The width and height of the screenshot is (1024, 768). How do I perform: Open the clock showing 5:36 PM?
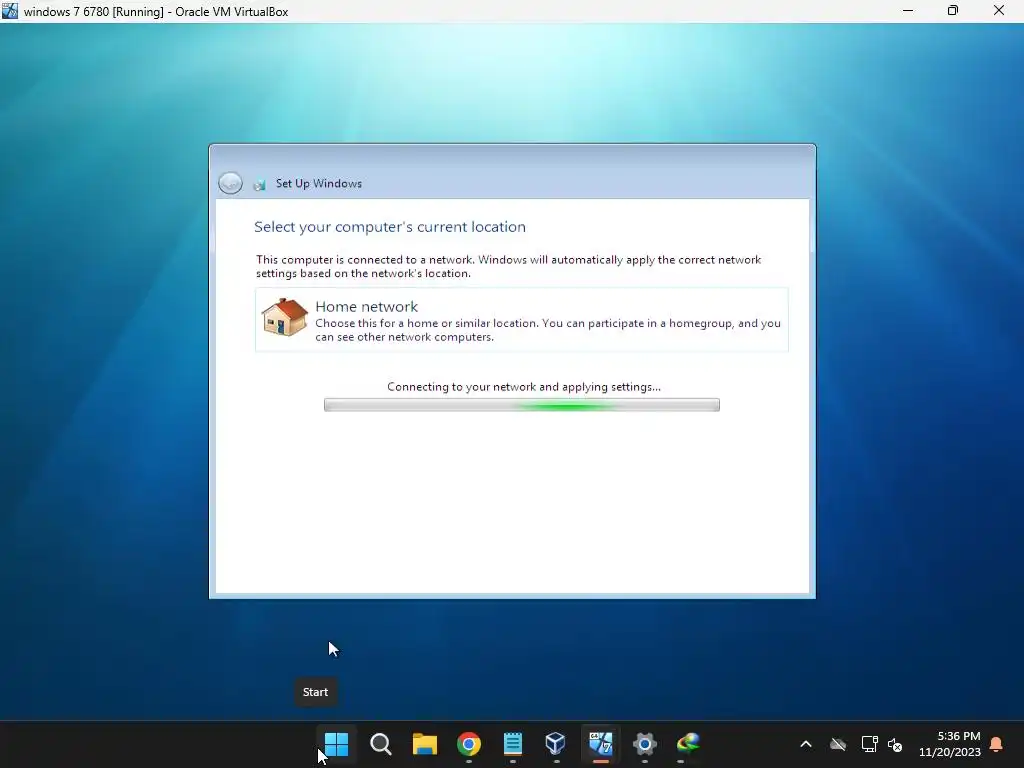pos(950,744)
